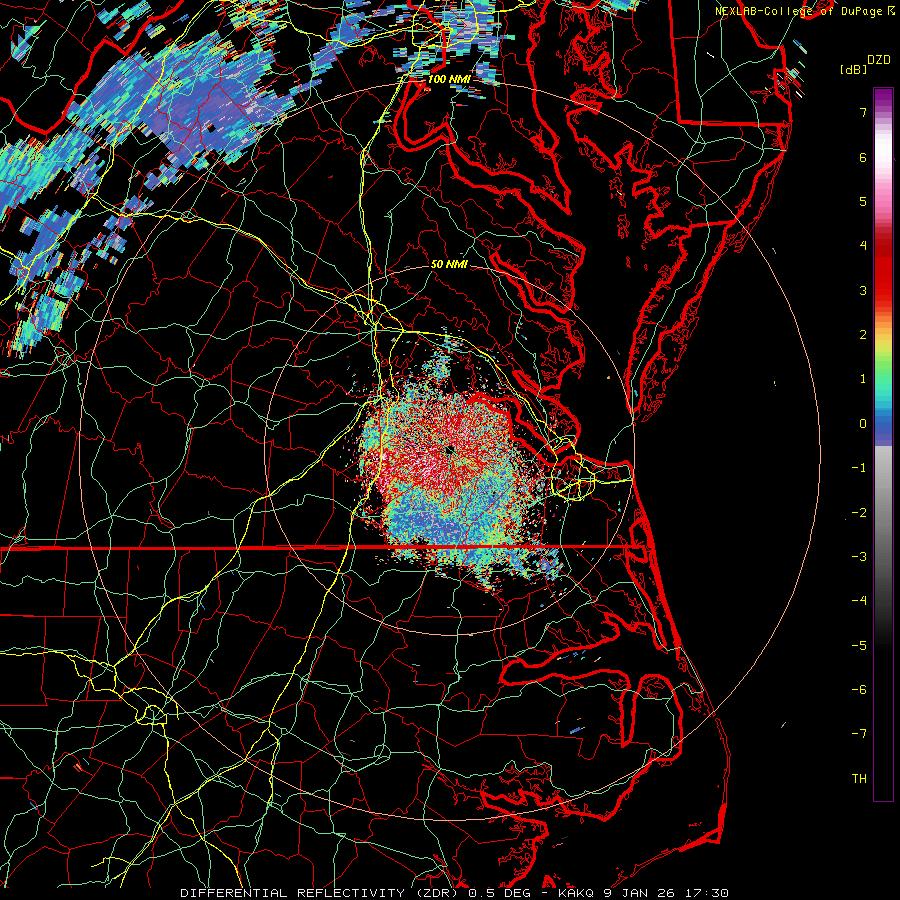Select the 50 NMI range ring label

(x=449, y=264)
